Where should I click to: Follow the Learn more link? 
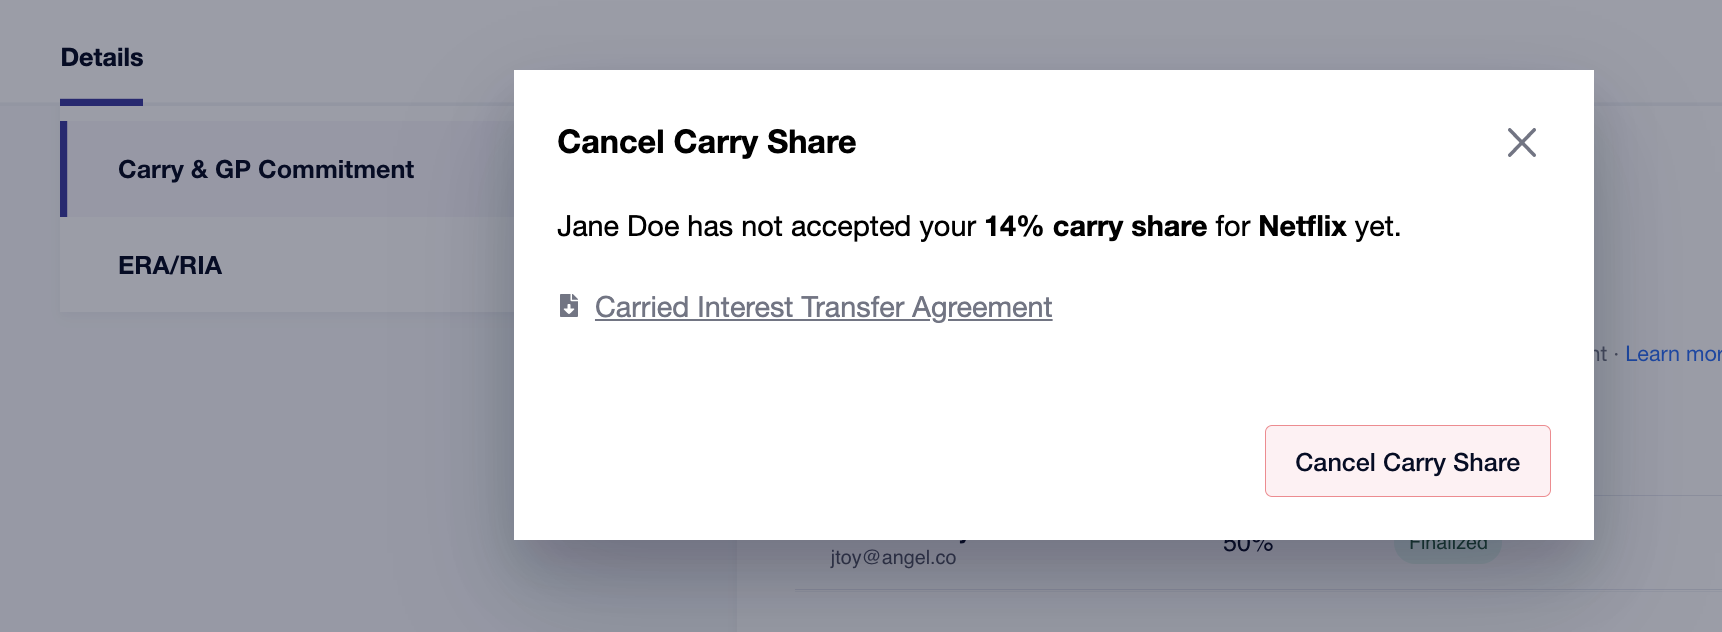(x=1673, y=354)
